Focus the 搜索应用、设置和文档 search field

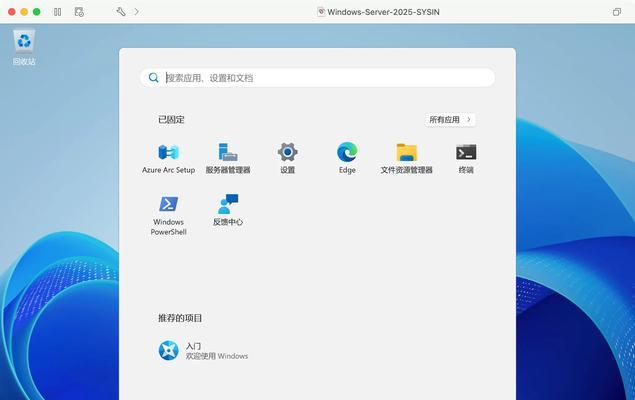click(318, 78)
